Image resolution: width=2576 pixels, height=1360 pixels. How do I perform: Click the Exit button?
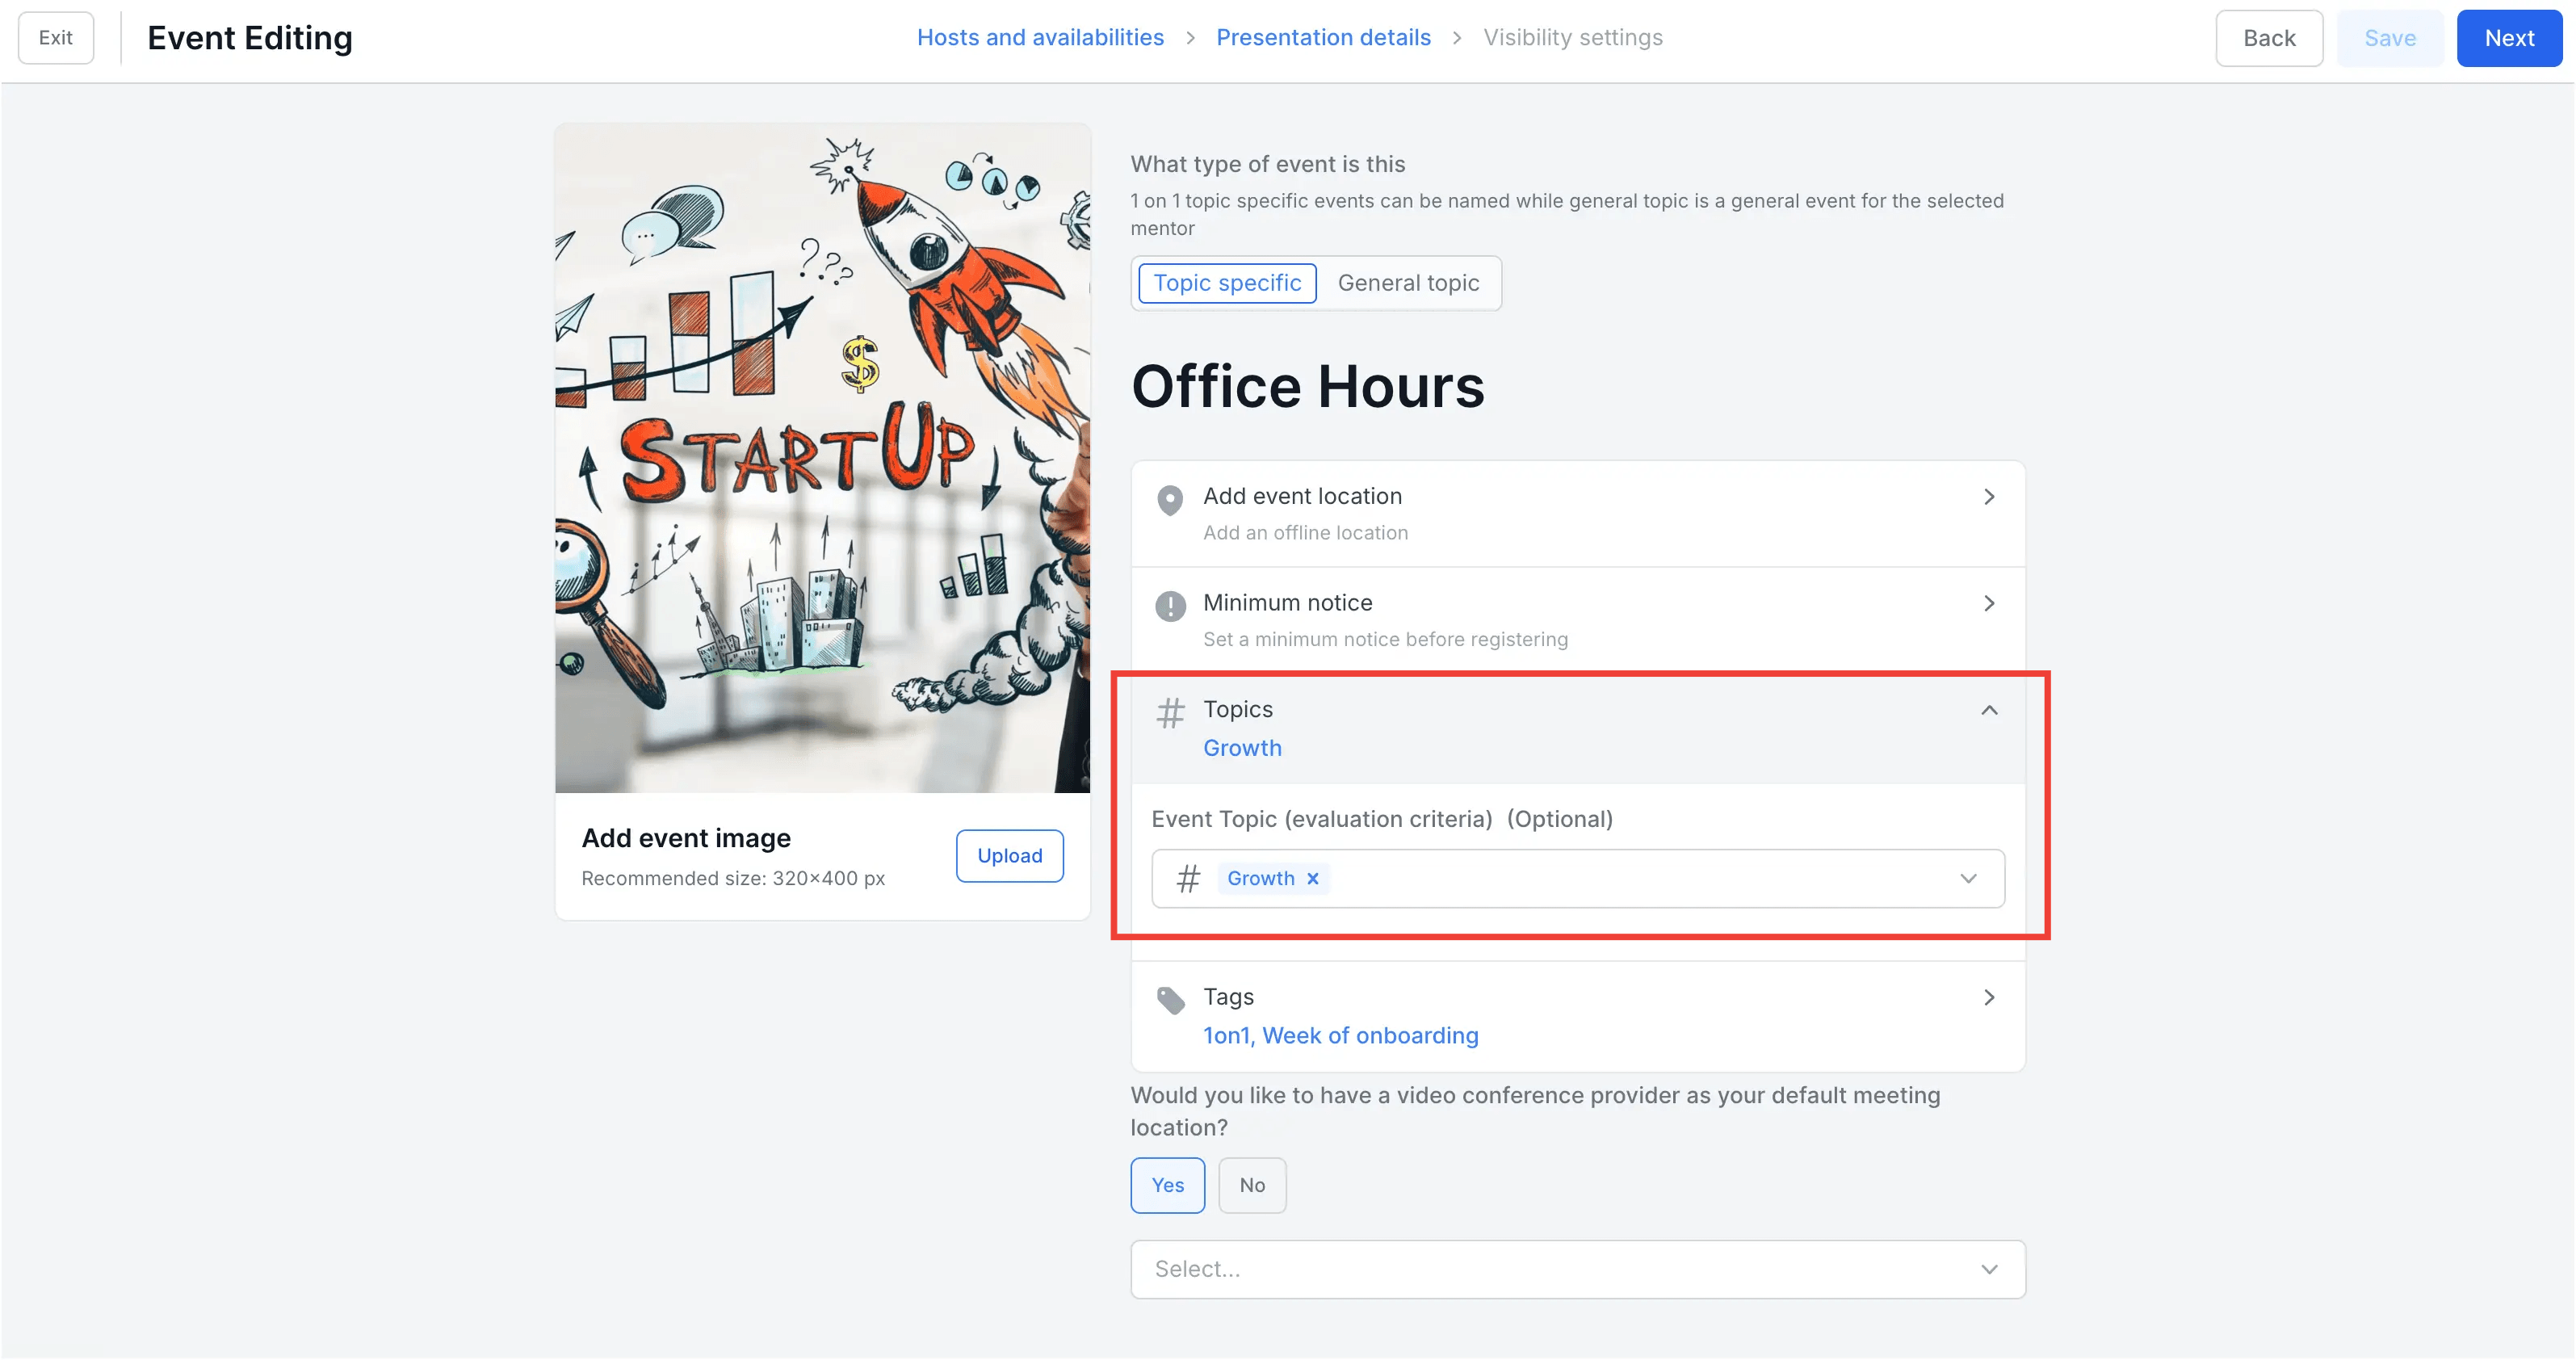[56, 38]
